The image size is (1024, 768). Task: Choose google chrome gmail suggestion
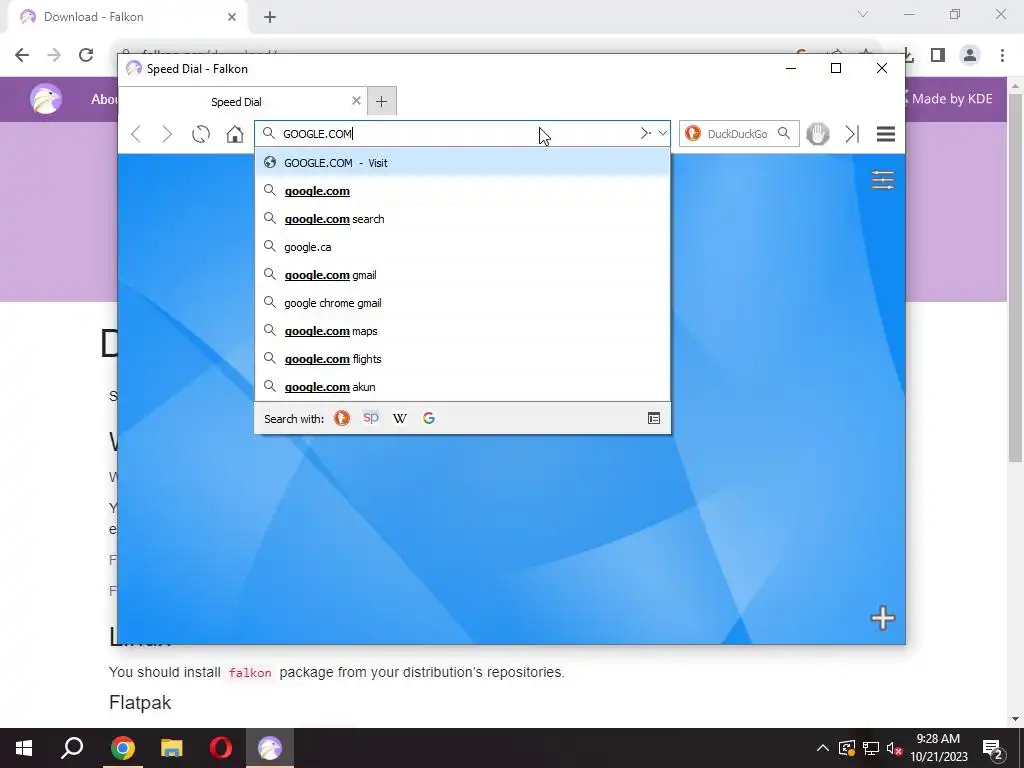point(462,303)
